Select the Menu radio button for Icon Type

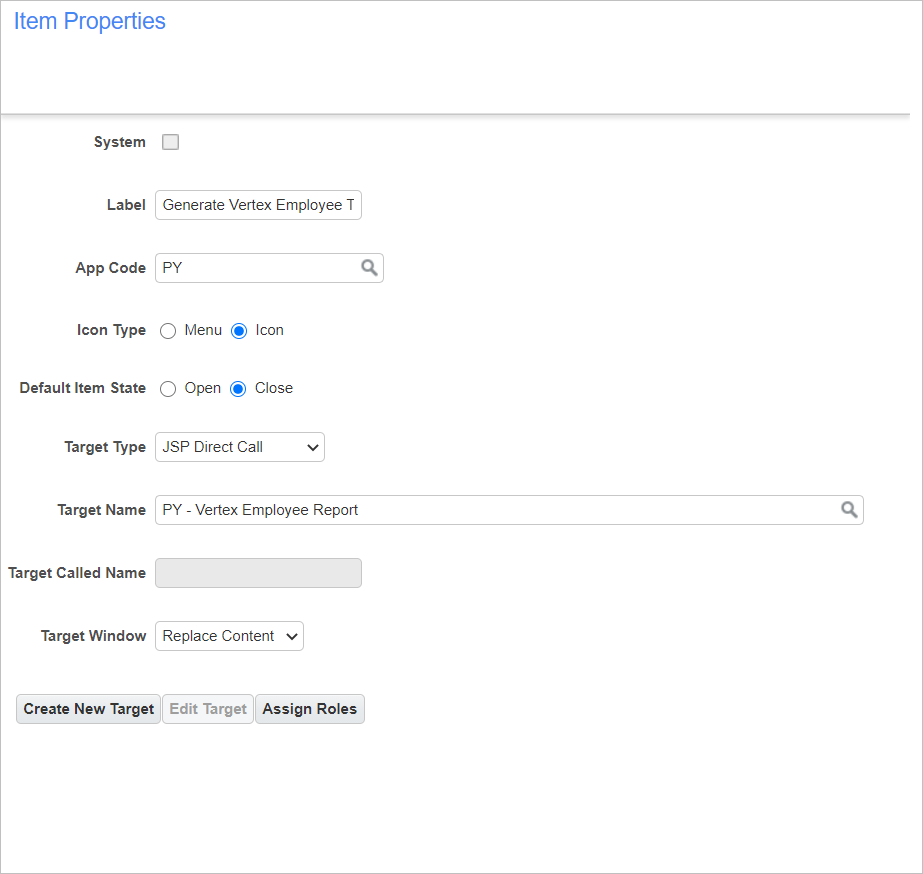point(168,331)
